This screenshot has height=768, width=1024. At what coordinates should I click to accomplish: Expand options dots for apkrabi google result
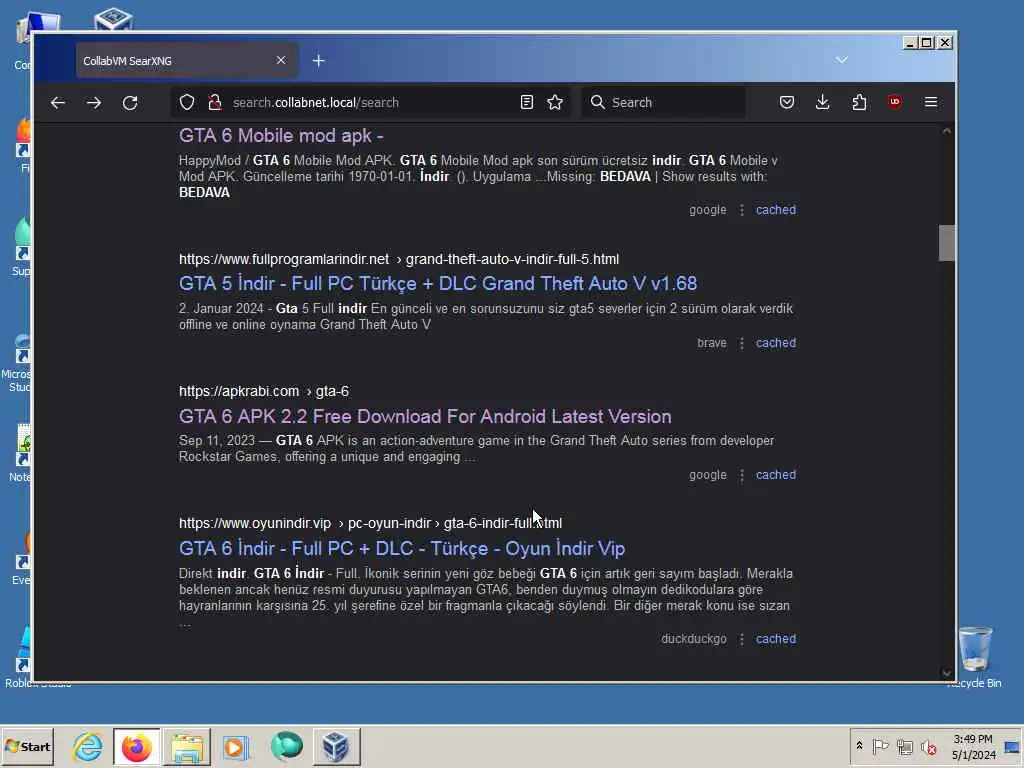[x=741, y=475]
